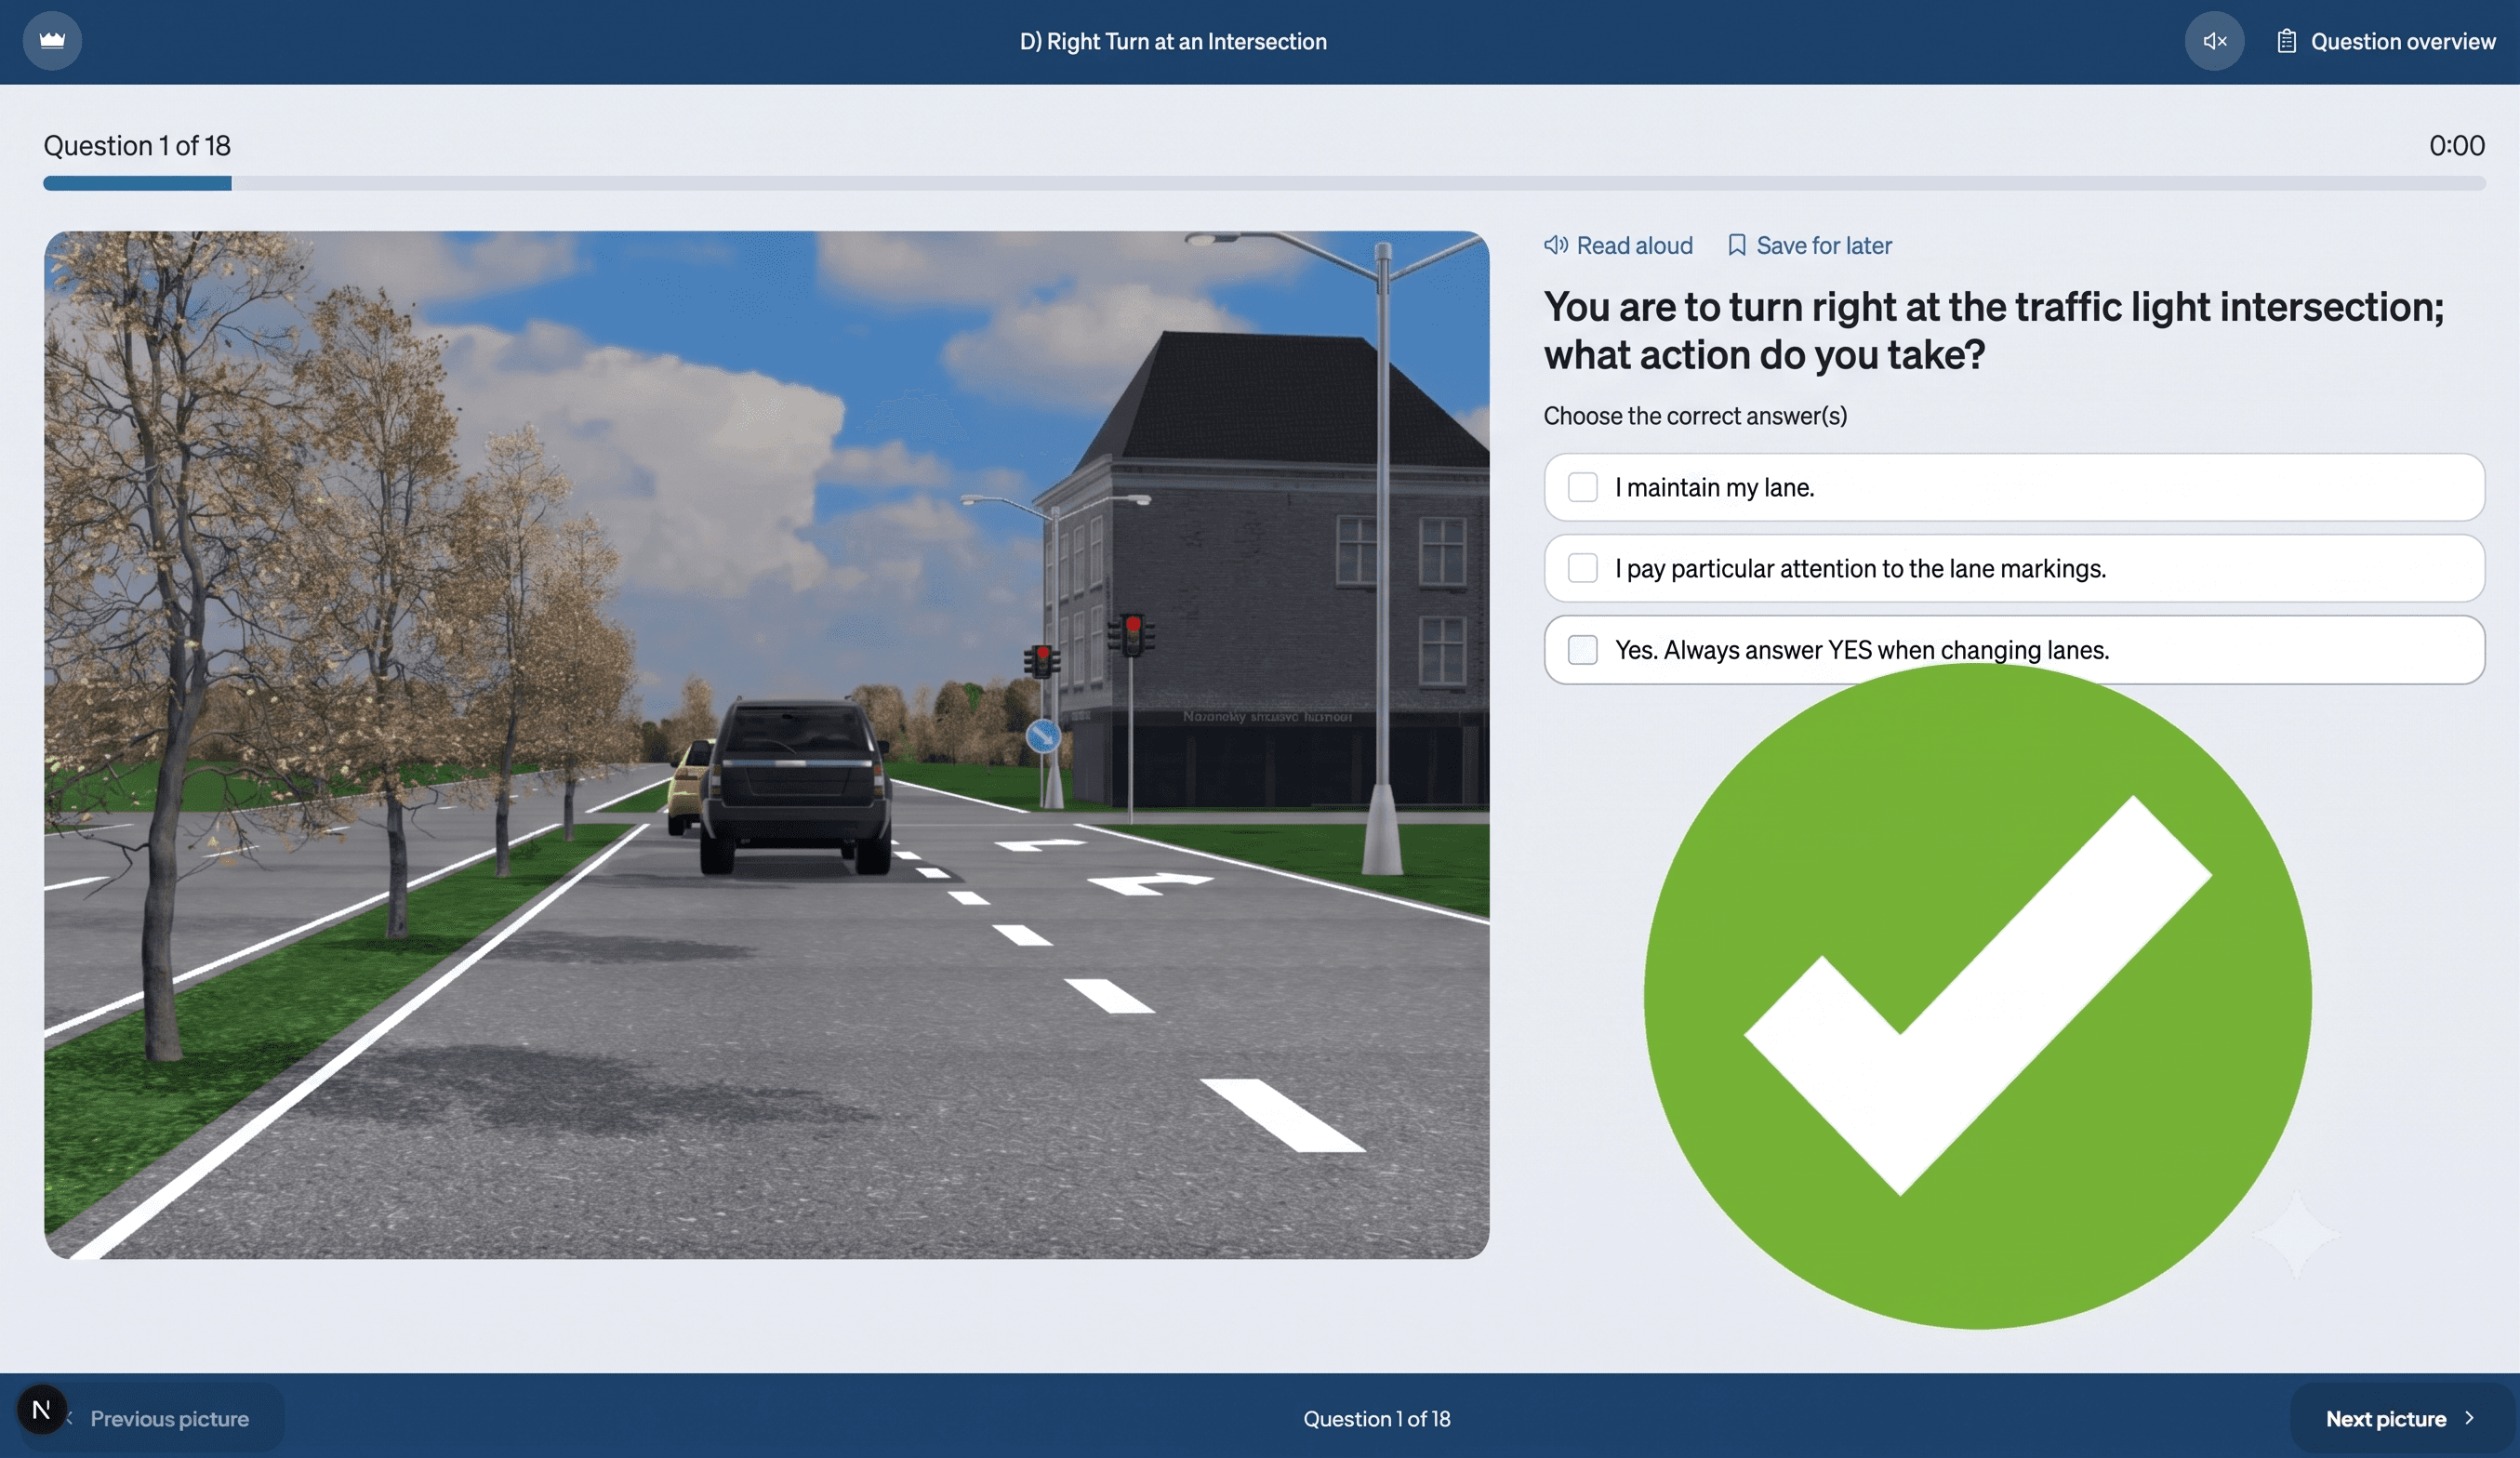2520x1458 pixels.
Task: Select the "I maintain my lane" answer row
Action: click(2014, 487)
